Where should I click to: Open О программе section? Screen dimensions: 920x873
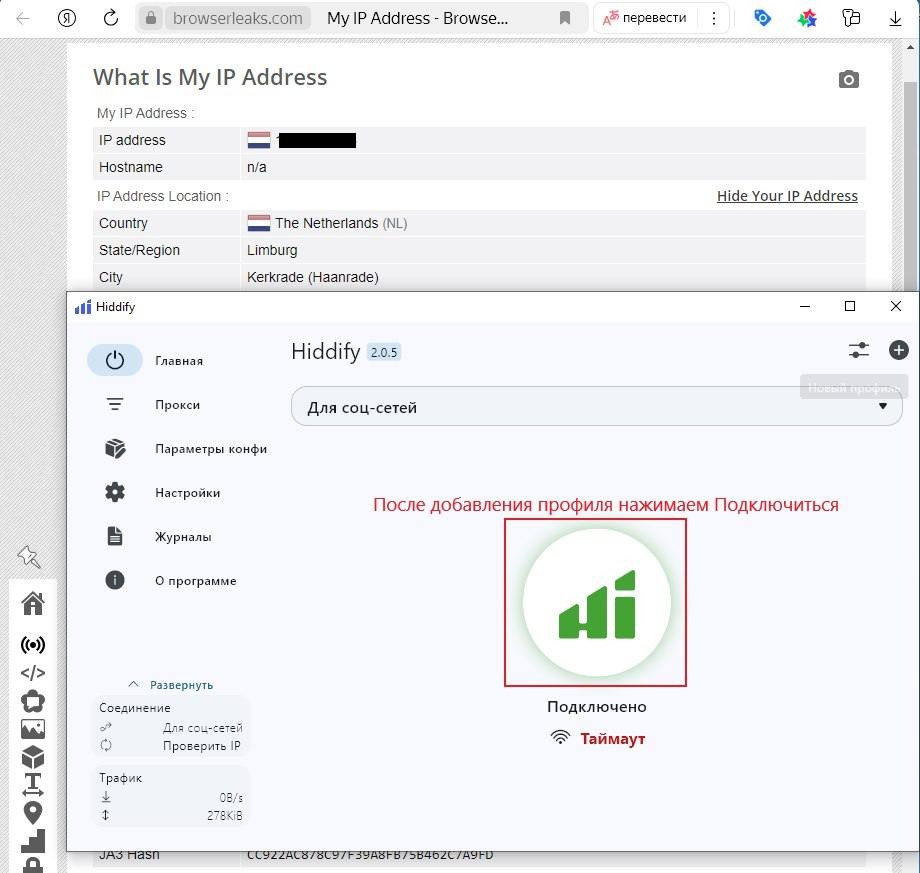(x=195, y=581)
